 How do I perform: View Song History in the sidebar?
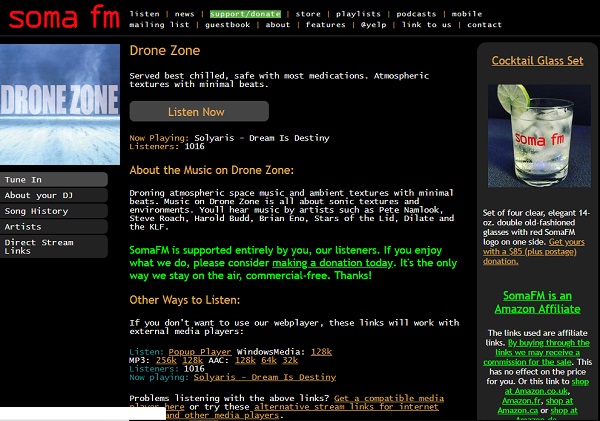pyautogui.click(x=54, y=211)
